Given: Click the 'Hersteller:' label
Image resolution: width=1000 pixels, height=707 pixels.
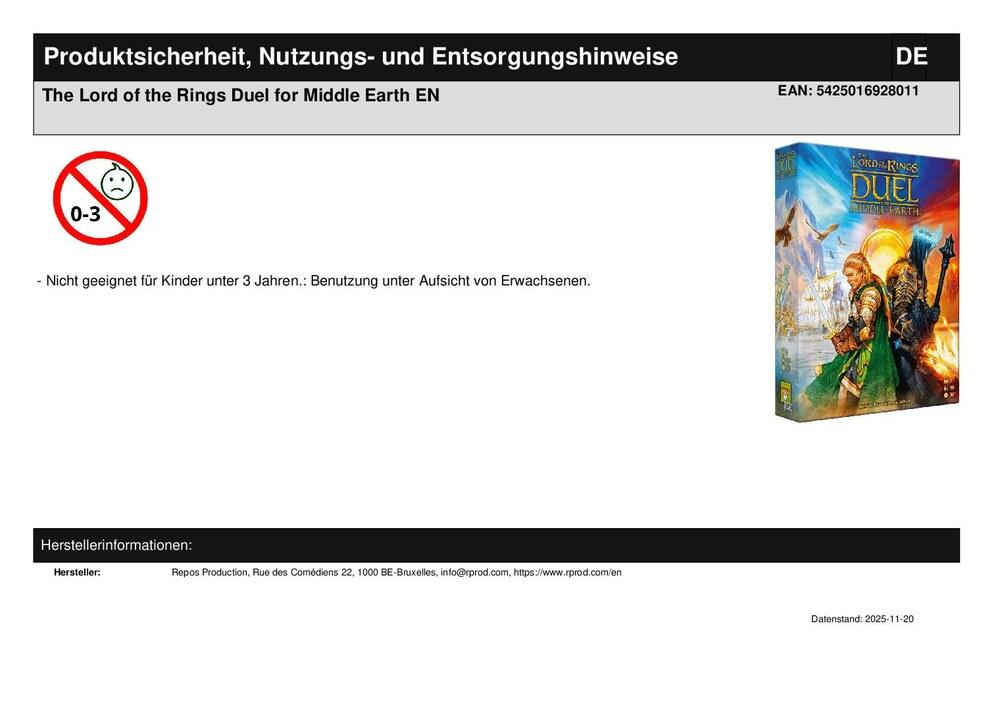Looking at the screenshot, I should 77,572.
